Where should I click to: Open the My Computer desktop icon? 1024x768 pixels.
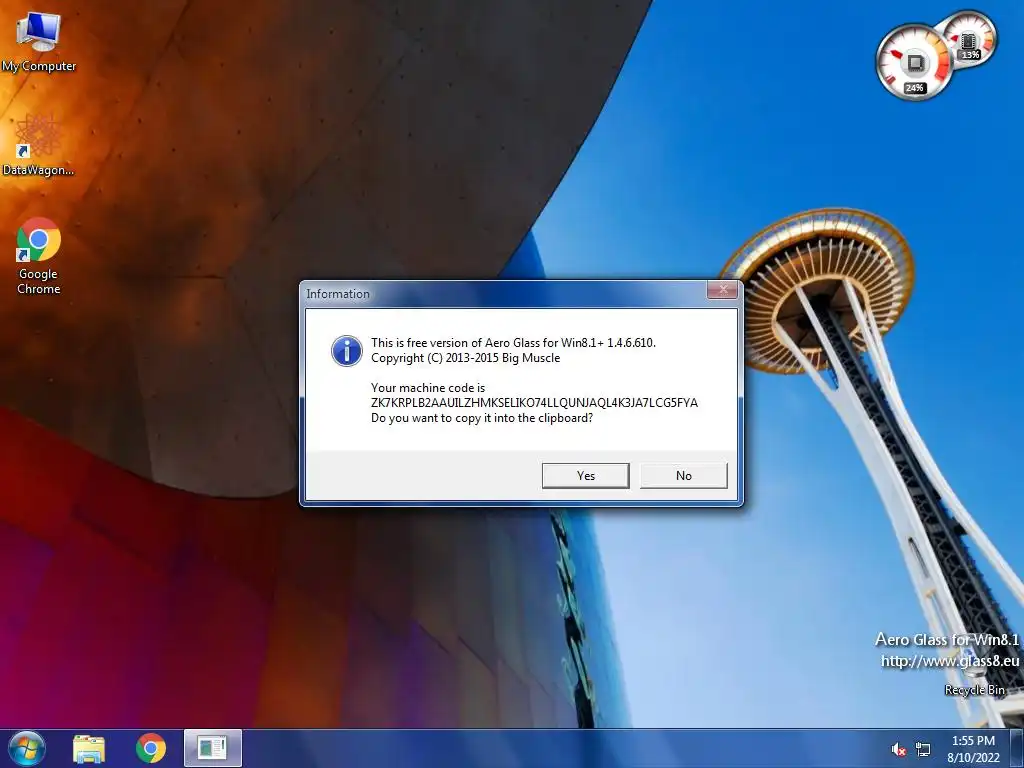click(x=39, y=41)
